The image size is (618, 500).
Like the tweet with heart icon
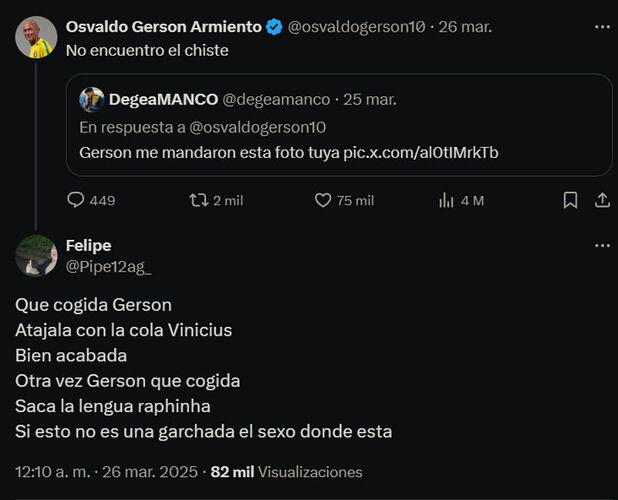coord(323,200)
